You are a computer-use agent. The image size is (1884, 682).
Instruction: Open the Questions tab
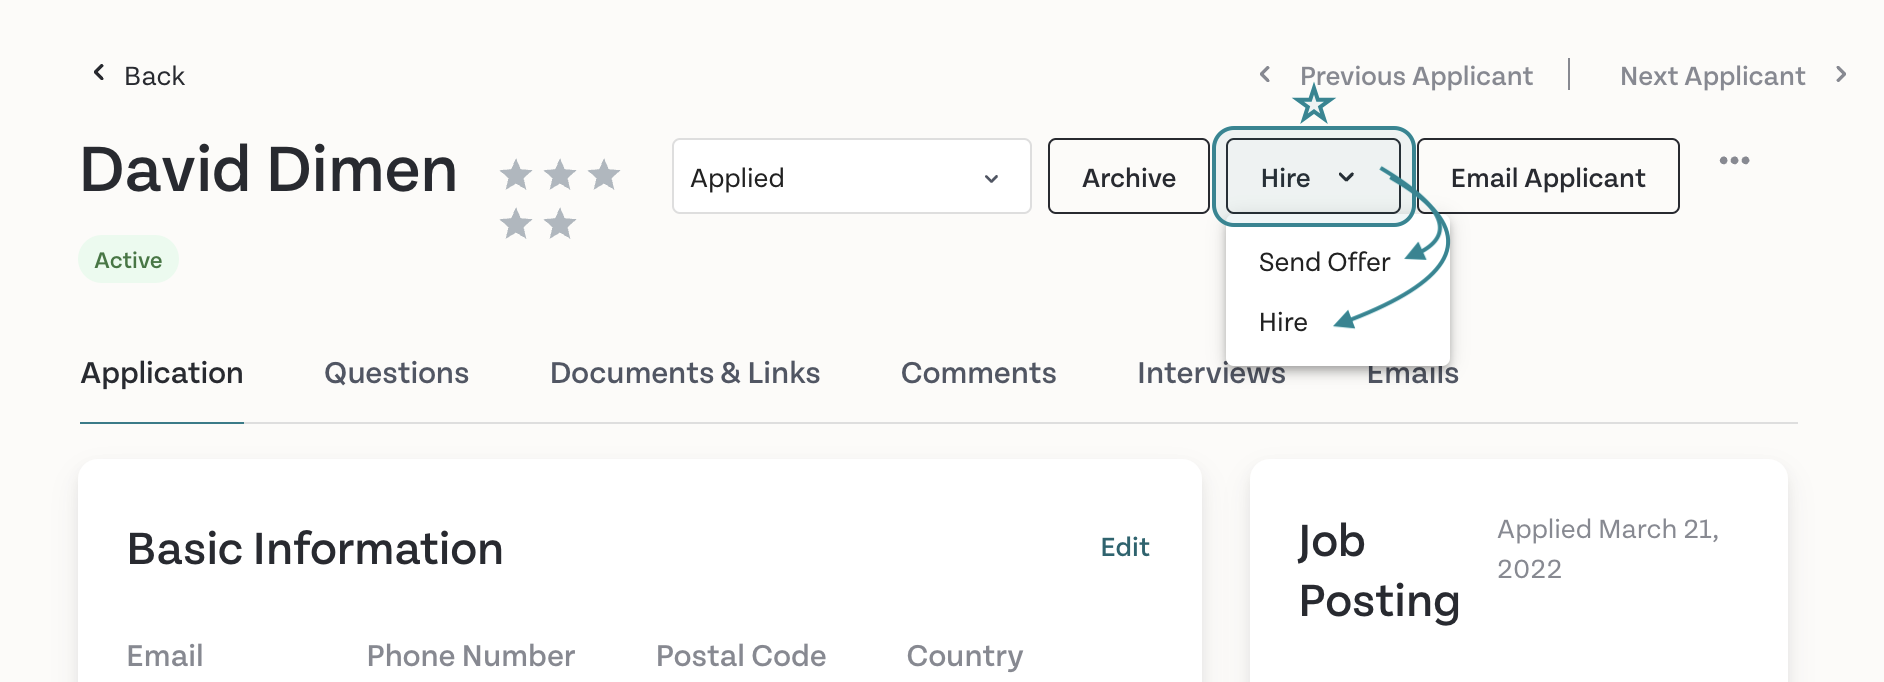click(x=396, y=373)
